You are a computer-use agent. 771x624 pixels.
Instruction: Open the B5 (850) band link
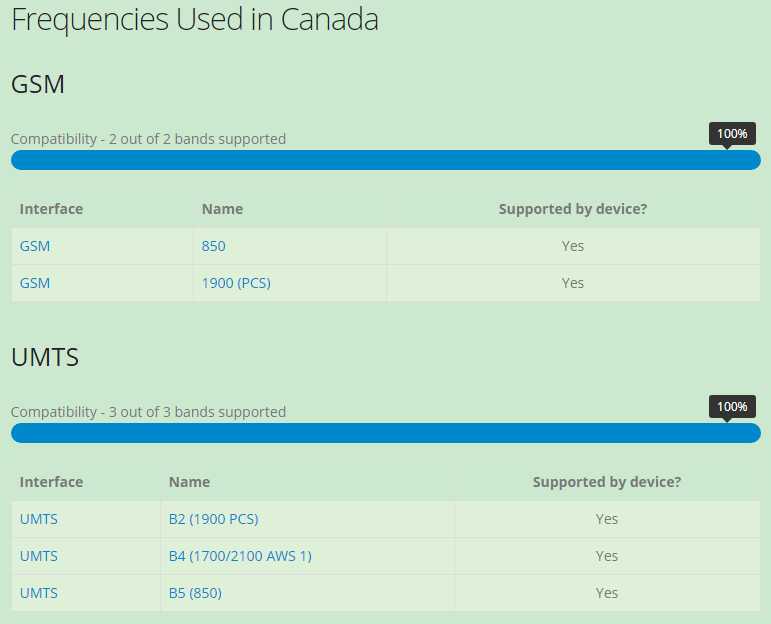[195, 593]
